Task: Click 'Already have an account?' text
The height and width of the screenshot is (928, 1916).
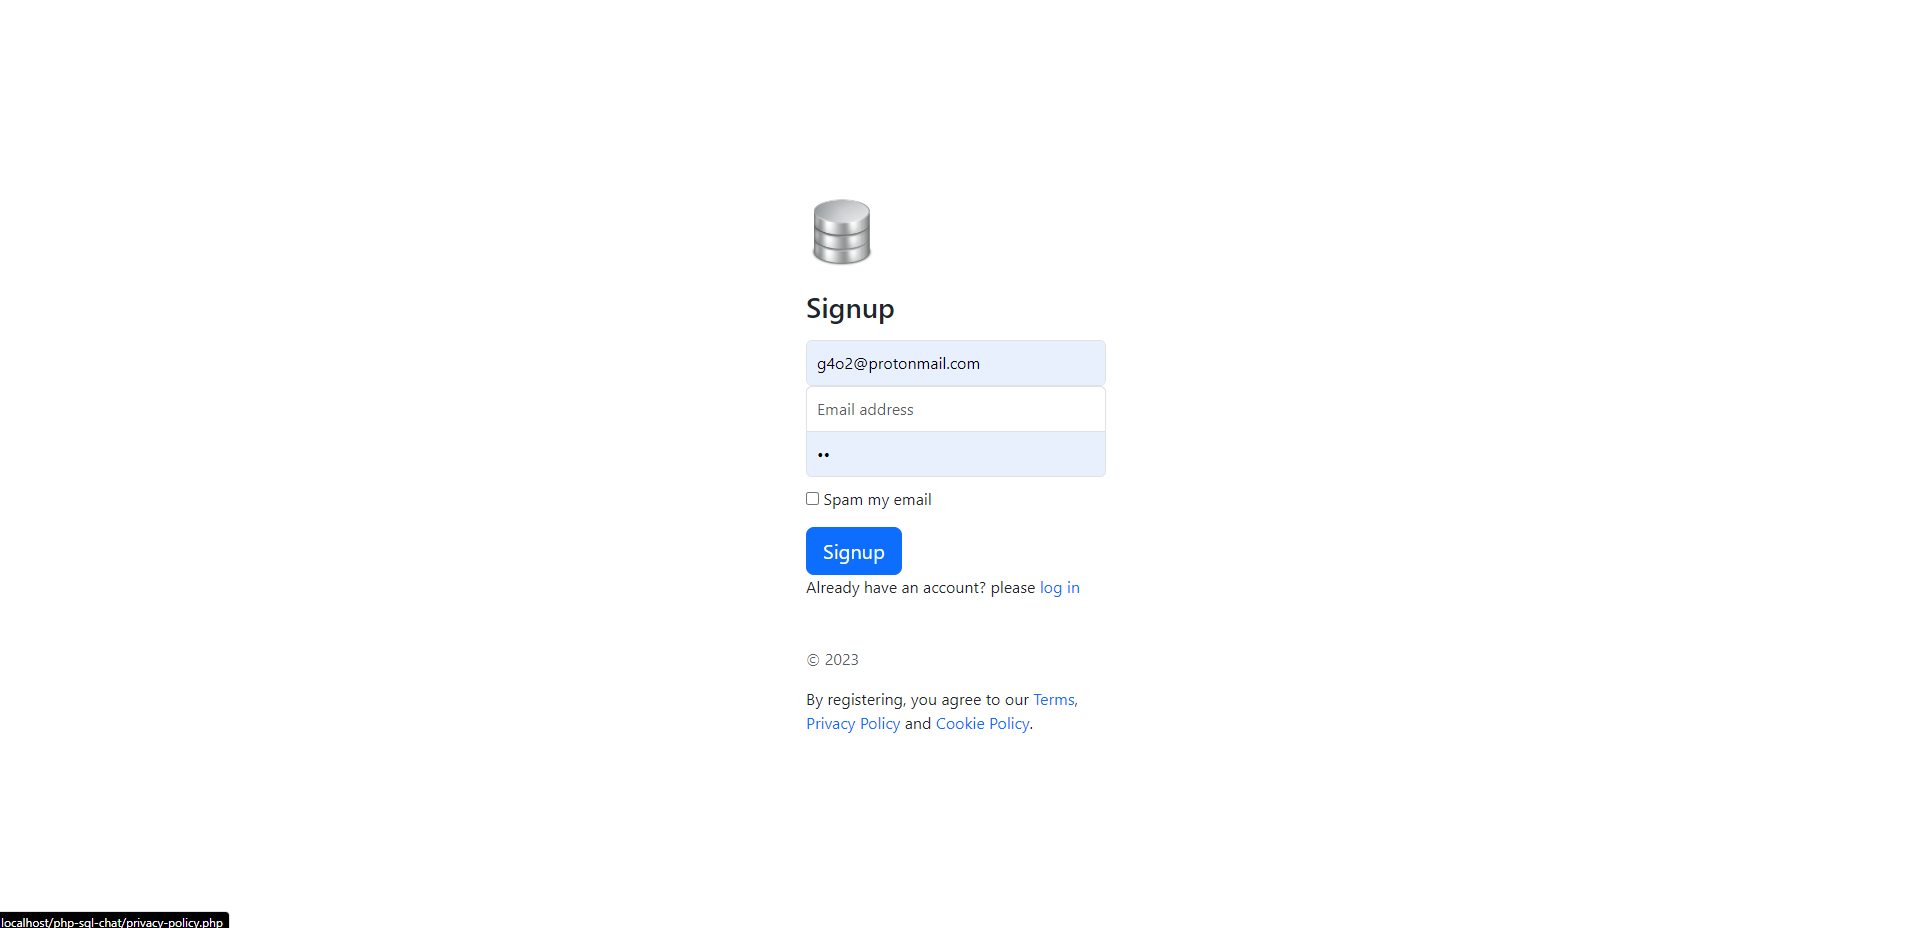Action: pyautogui.click(x=896, y=588)
